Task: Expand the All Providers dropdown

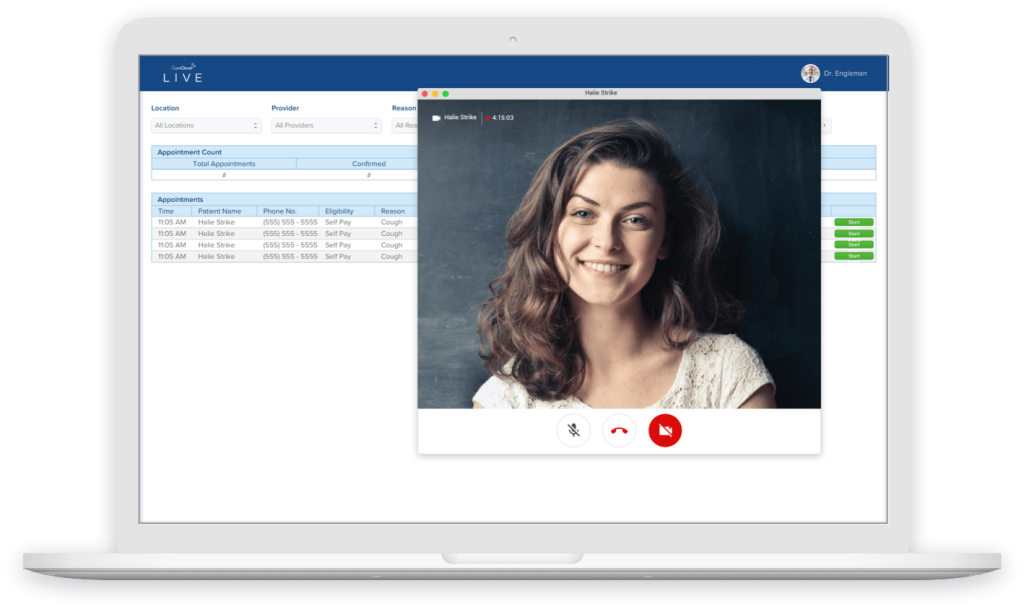Action: pos(326,126)
